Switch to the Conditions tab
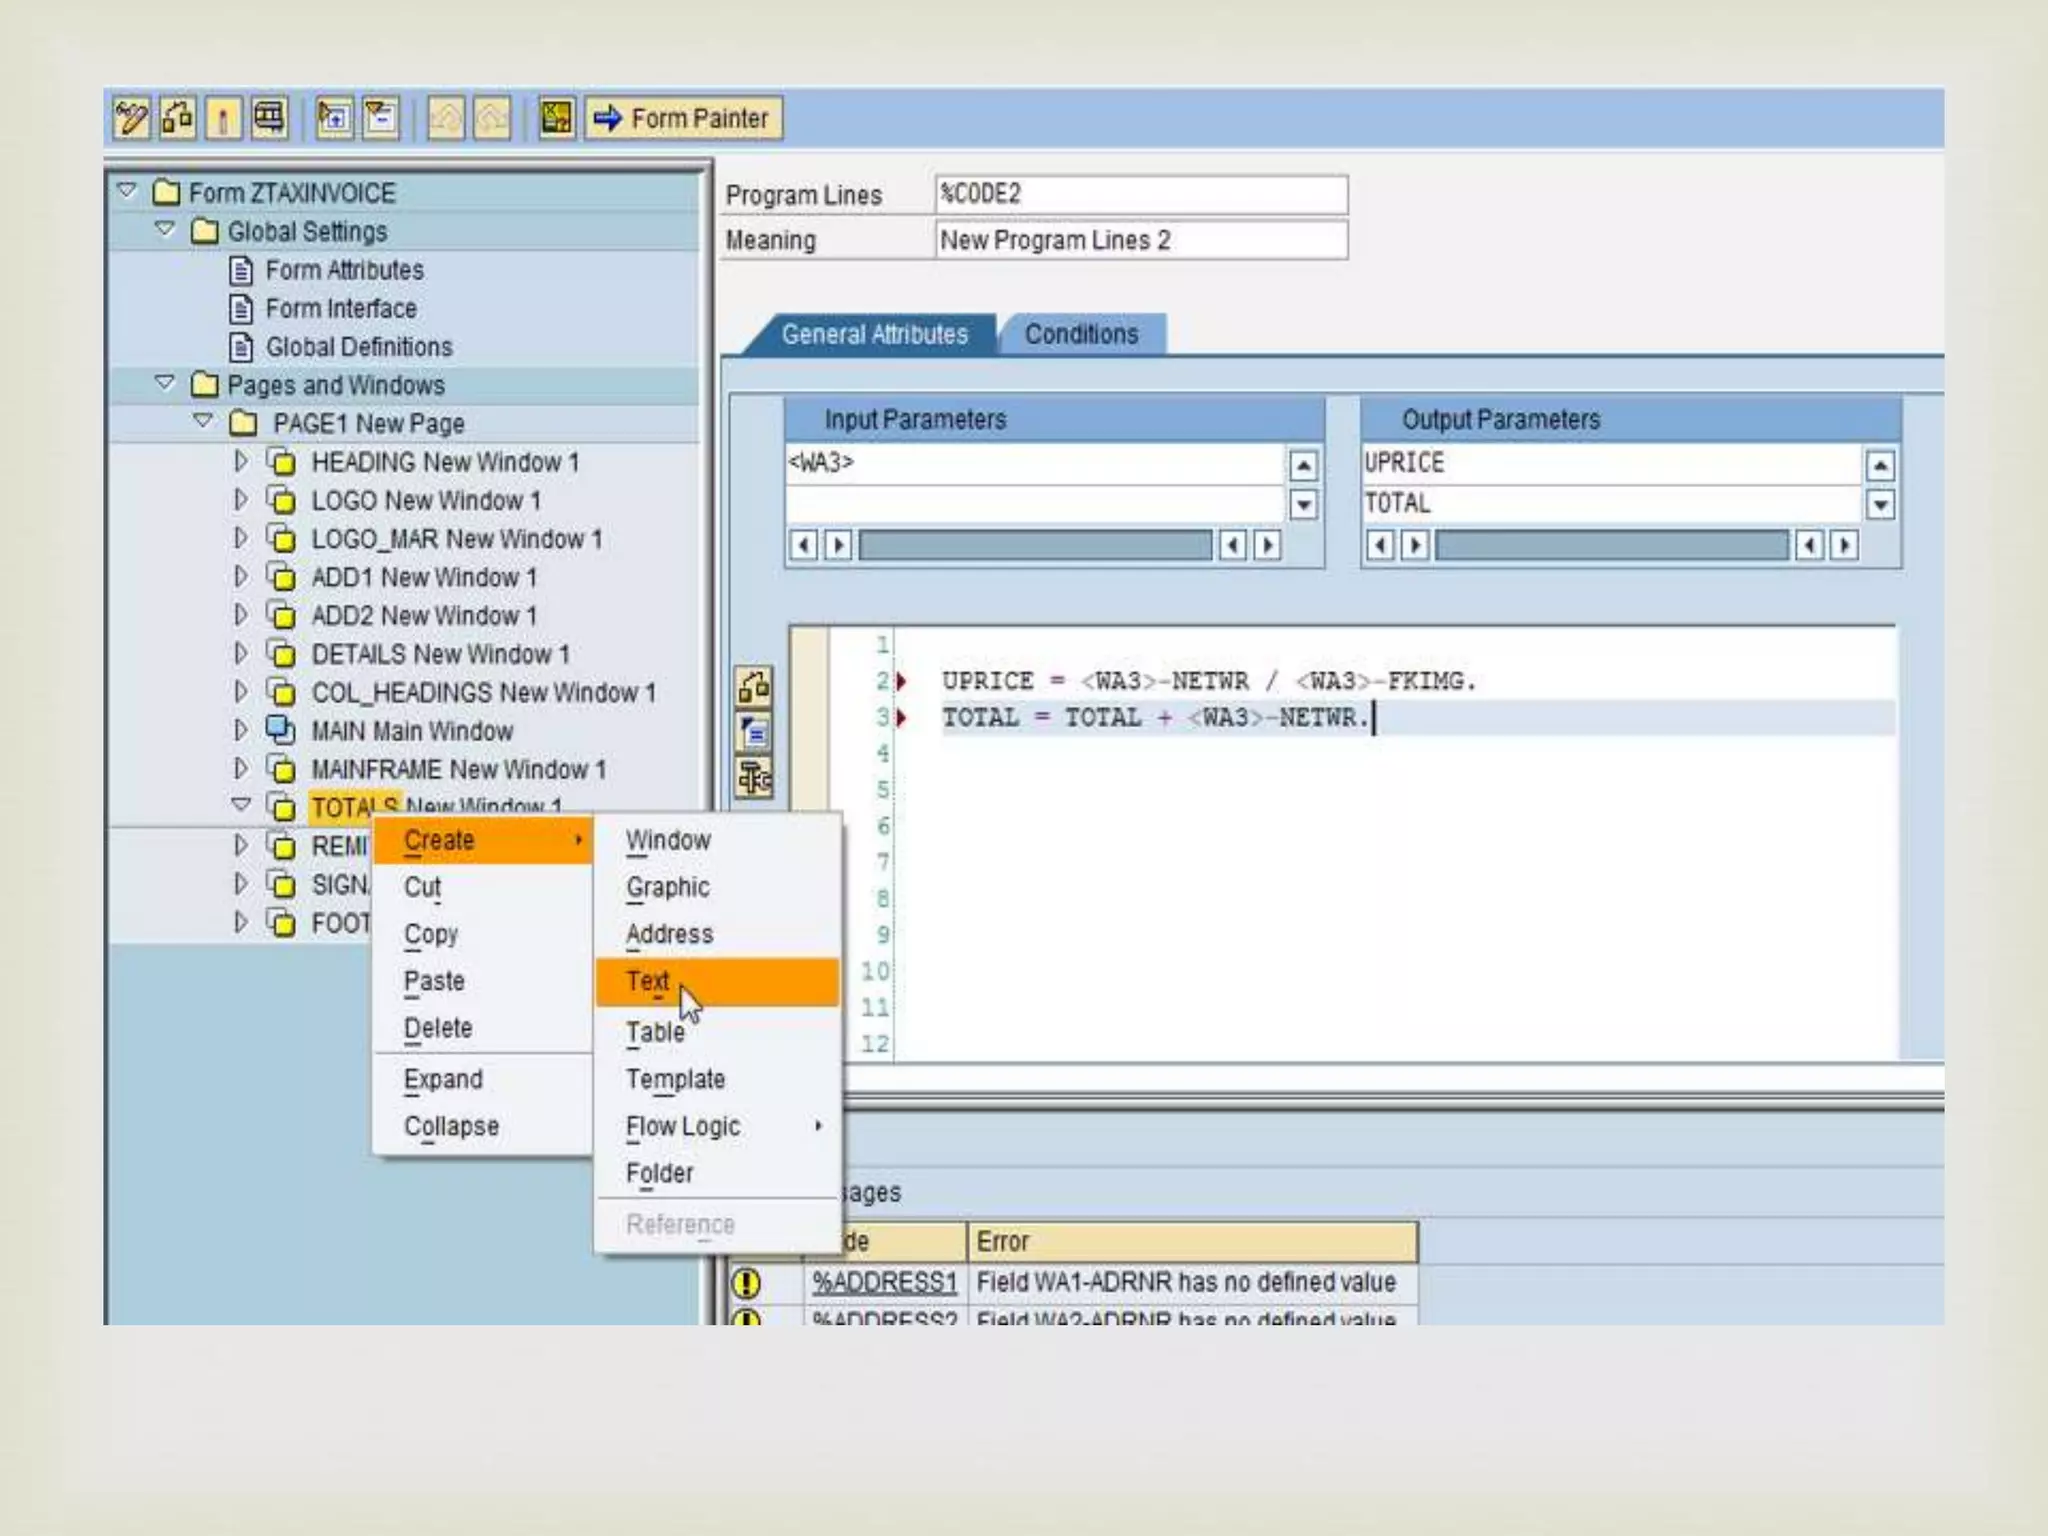 pyautogui.click(x=1081, y=334)
